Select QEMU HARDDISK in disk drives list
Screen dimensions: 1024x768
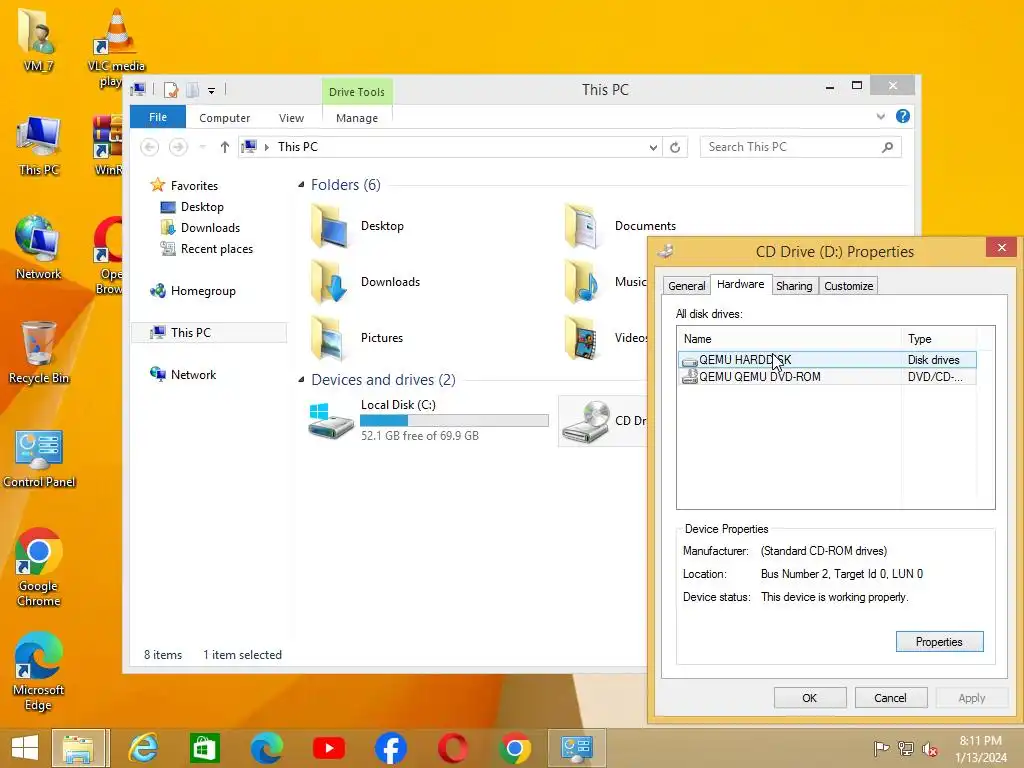(x=827, y=359)
